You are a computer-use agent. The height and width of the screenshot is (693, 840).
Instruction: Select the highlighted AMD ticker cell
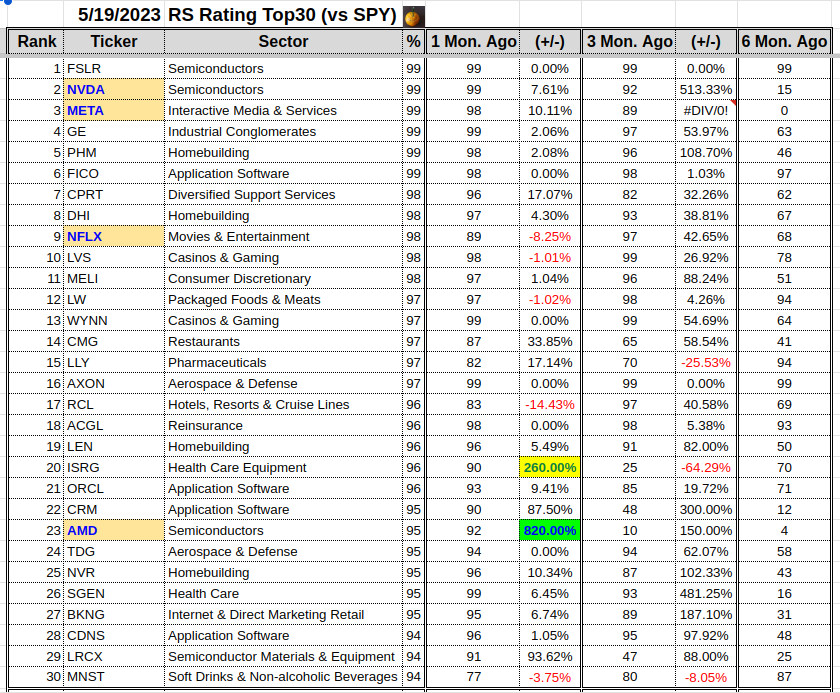point(114,530)
